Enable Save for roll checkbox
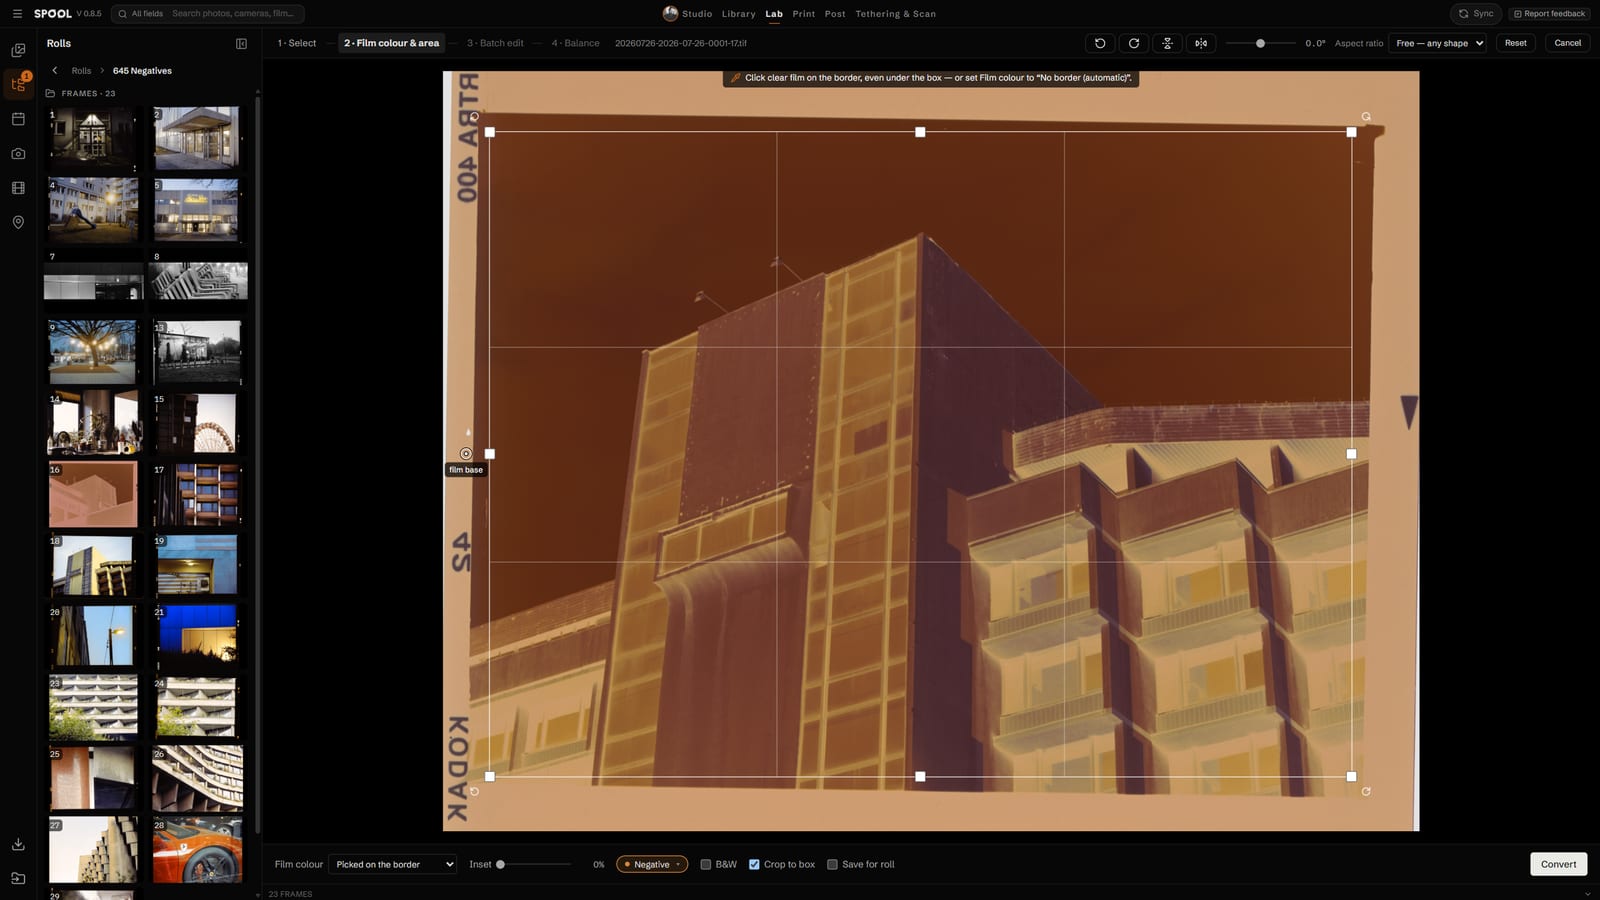This screenshot has width=1600, height=900. point(832,864)
